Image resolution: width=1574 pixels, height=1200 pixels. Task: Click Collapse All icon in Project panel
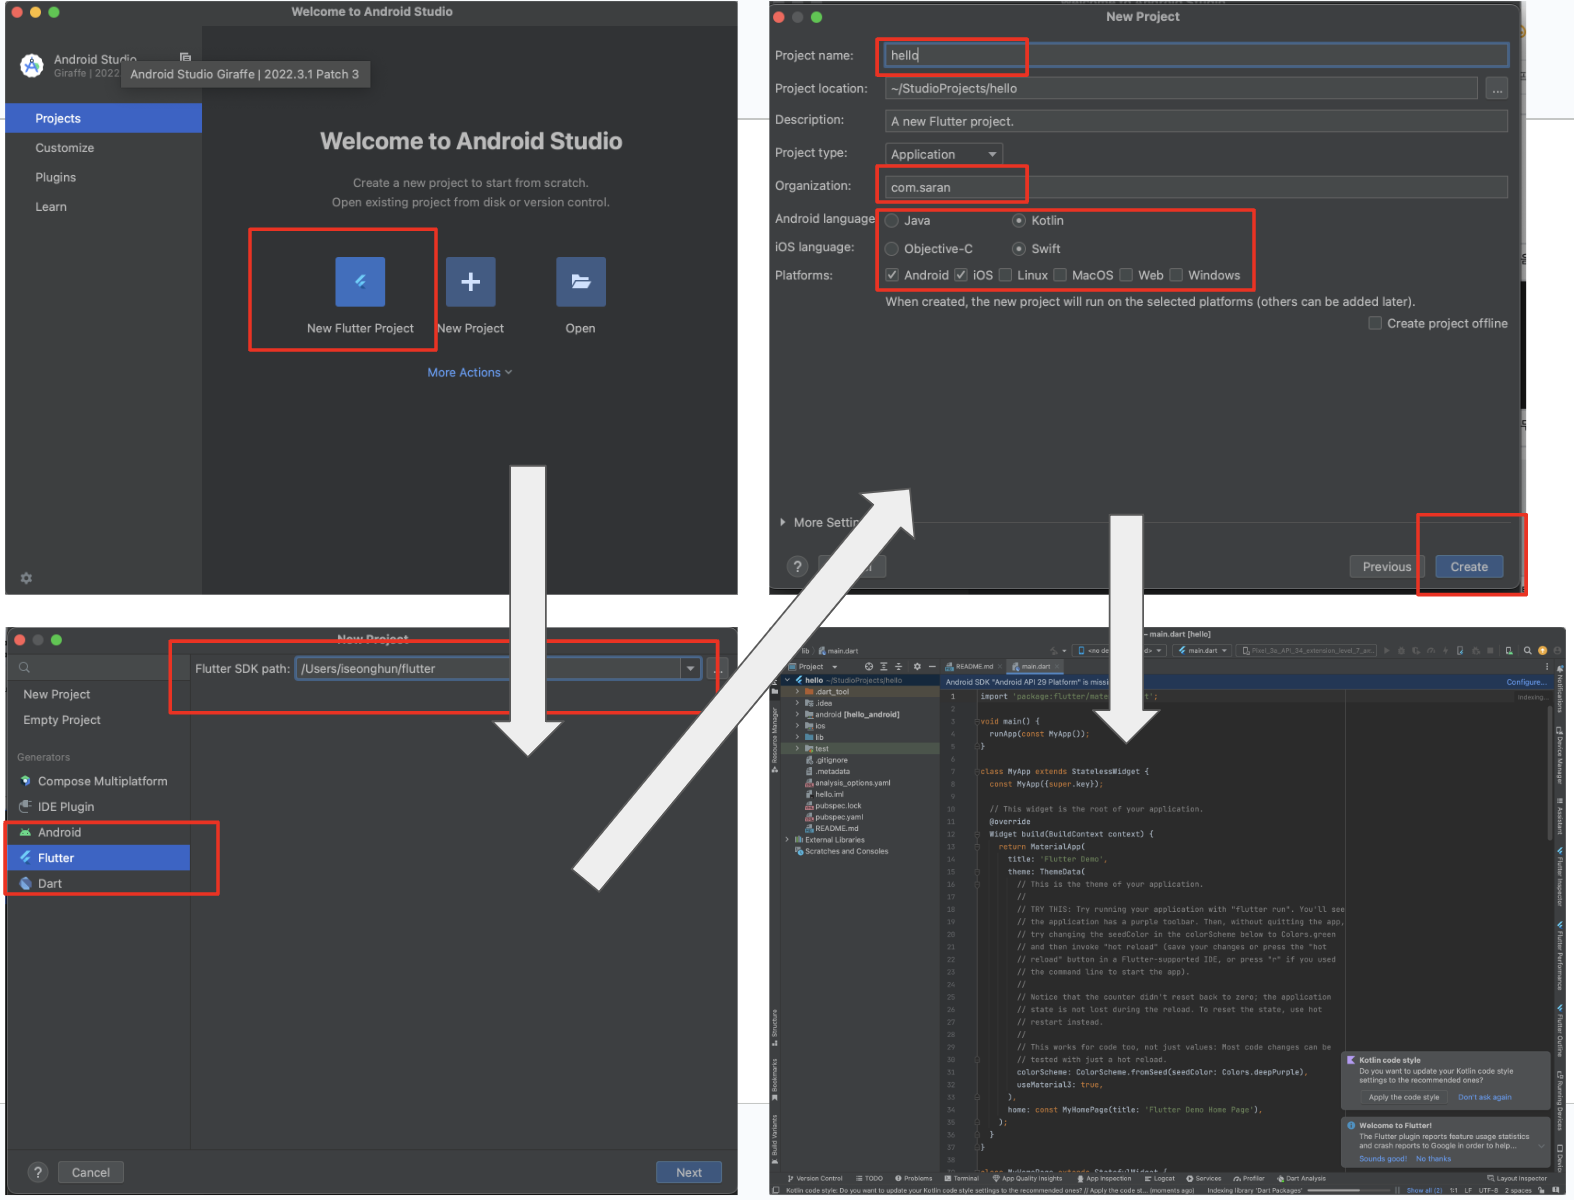pos(899,666)
